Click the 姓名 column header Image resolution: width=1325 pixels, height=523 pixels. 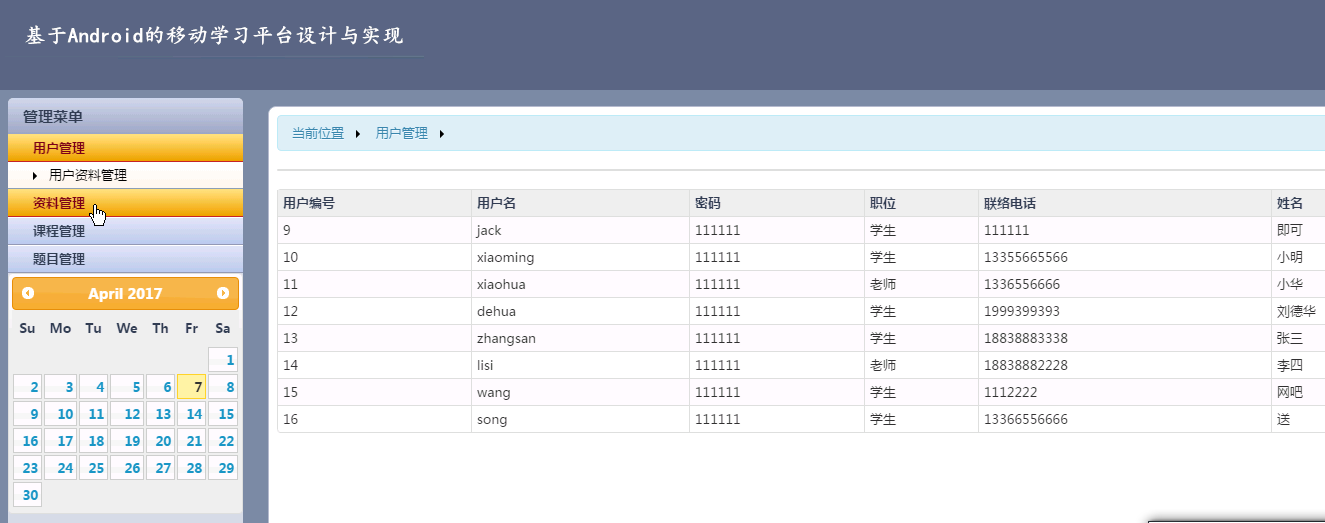point(1298,203)
